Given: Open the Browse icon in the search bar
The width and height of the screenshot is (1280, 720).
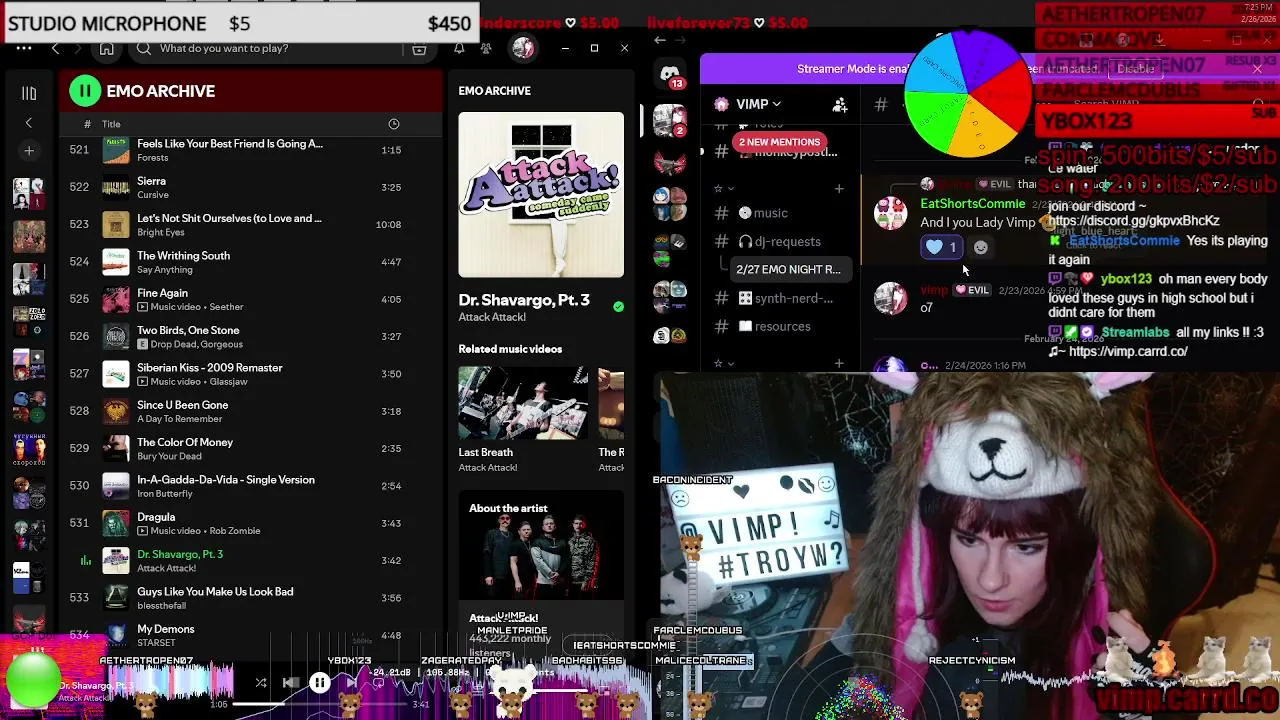Looking at the screenshot, I should 419,49.
